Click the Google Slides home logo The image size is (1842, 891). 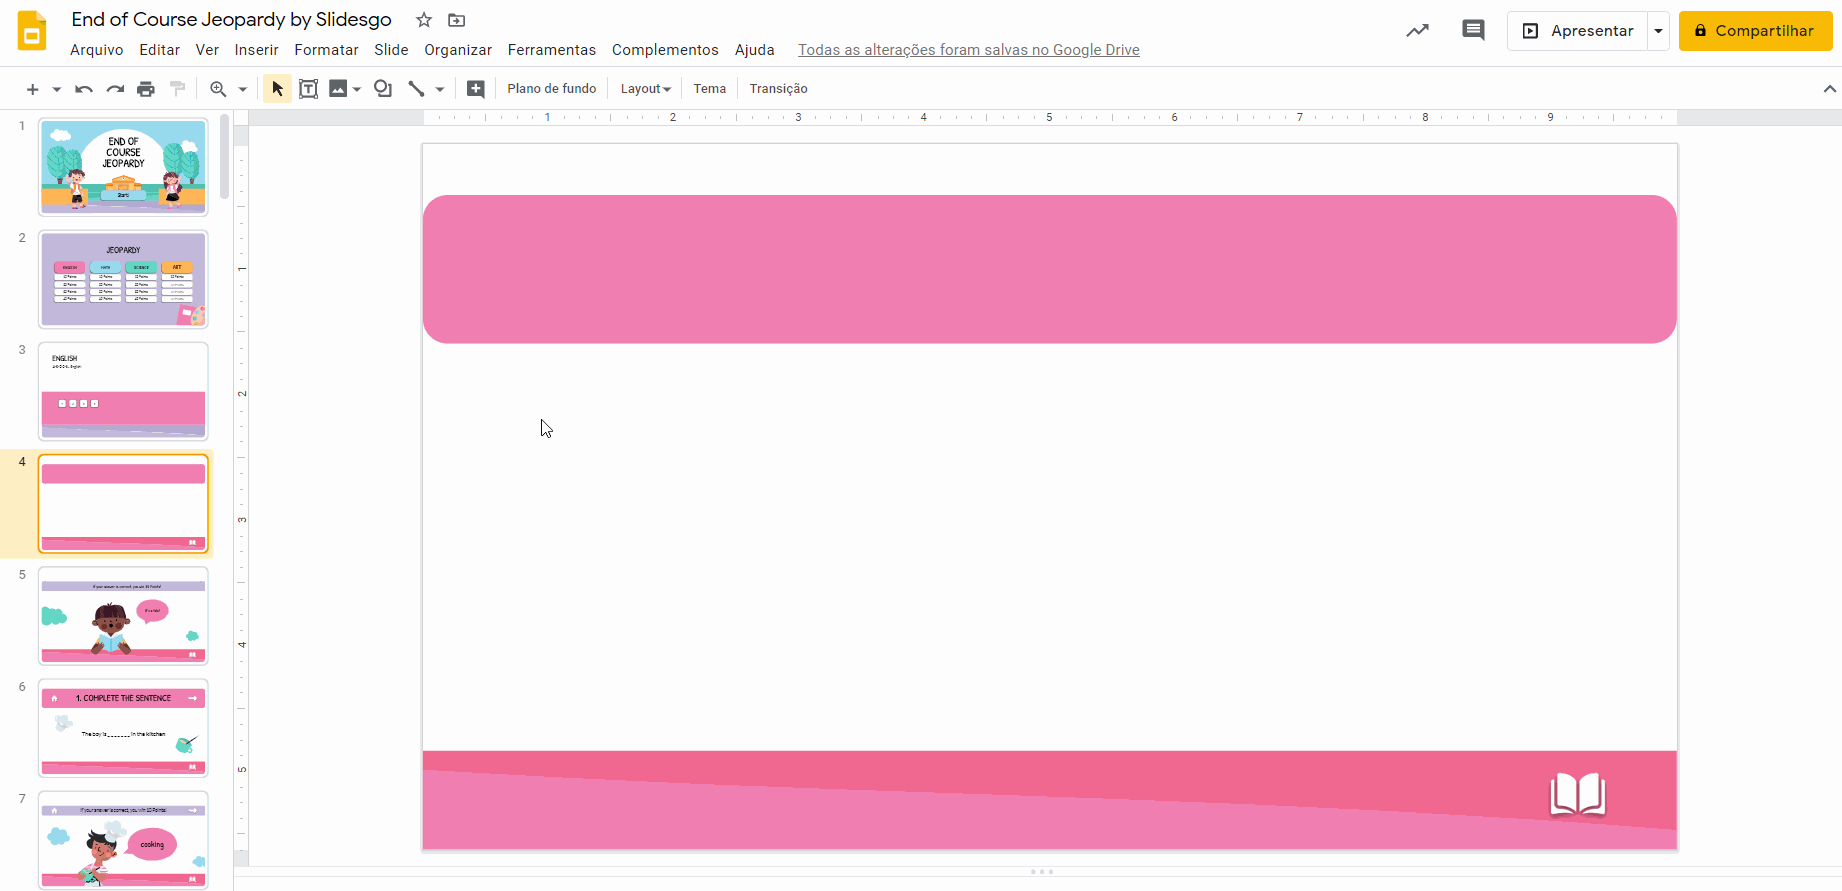(x=32, y=31)
